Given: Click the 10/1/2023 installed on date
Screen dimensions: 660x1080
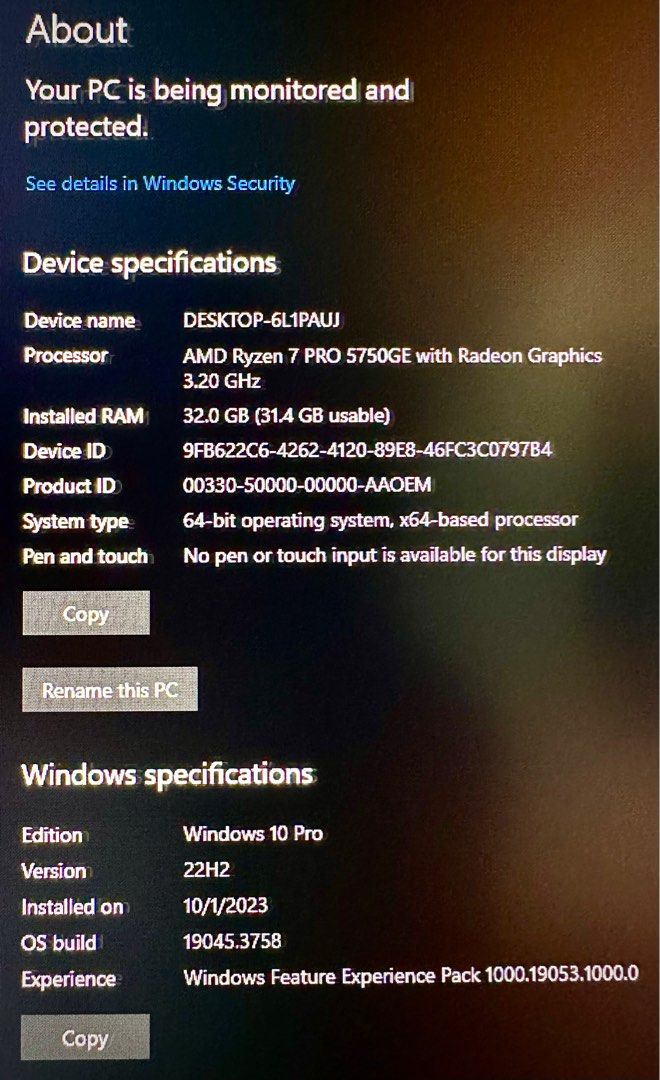Looking at the screenshot, I should click(225, 905).
